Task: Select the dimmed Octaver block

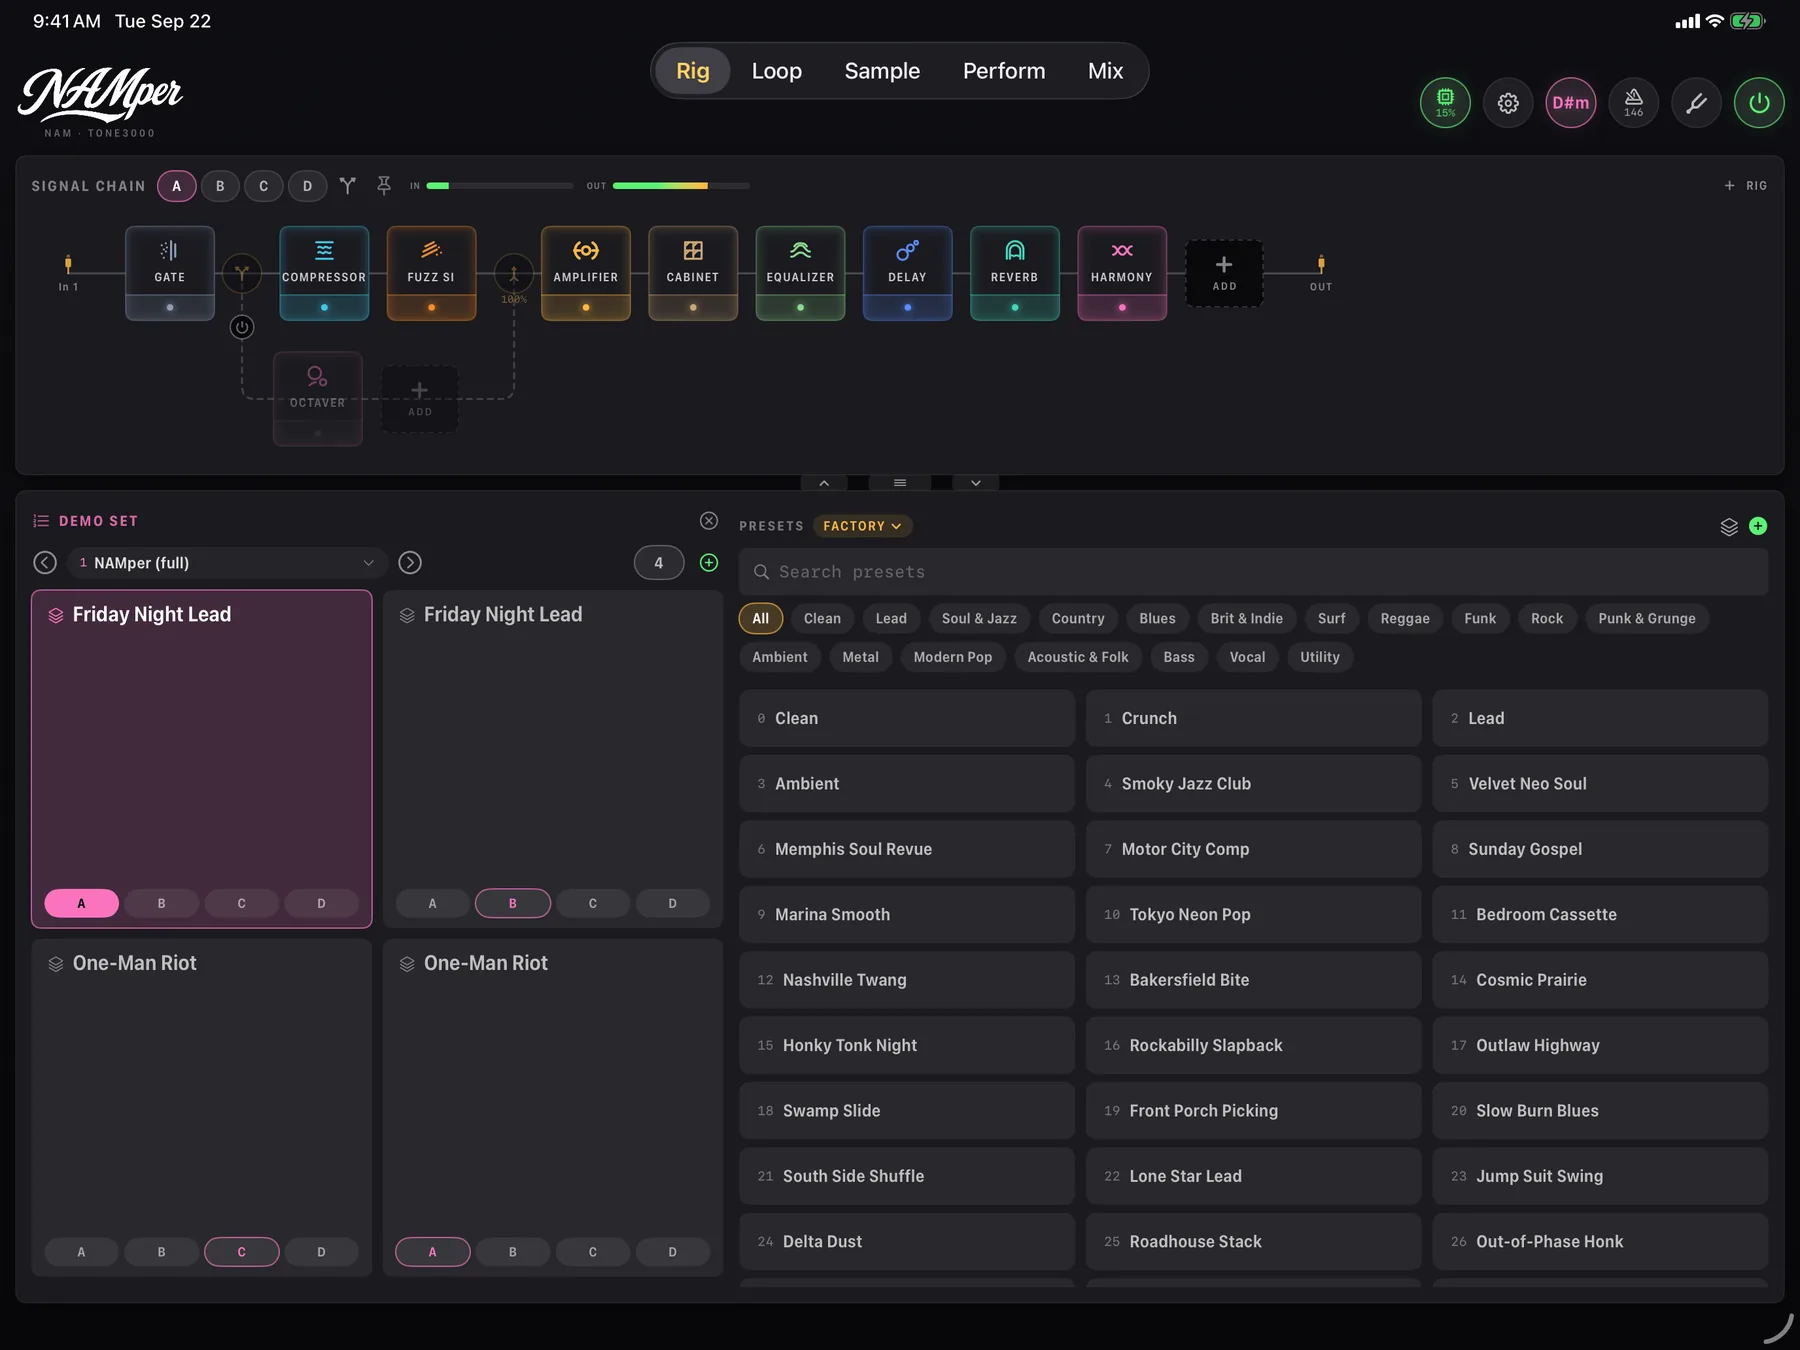Action: point(318,398)
